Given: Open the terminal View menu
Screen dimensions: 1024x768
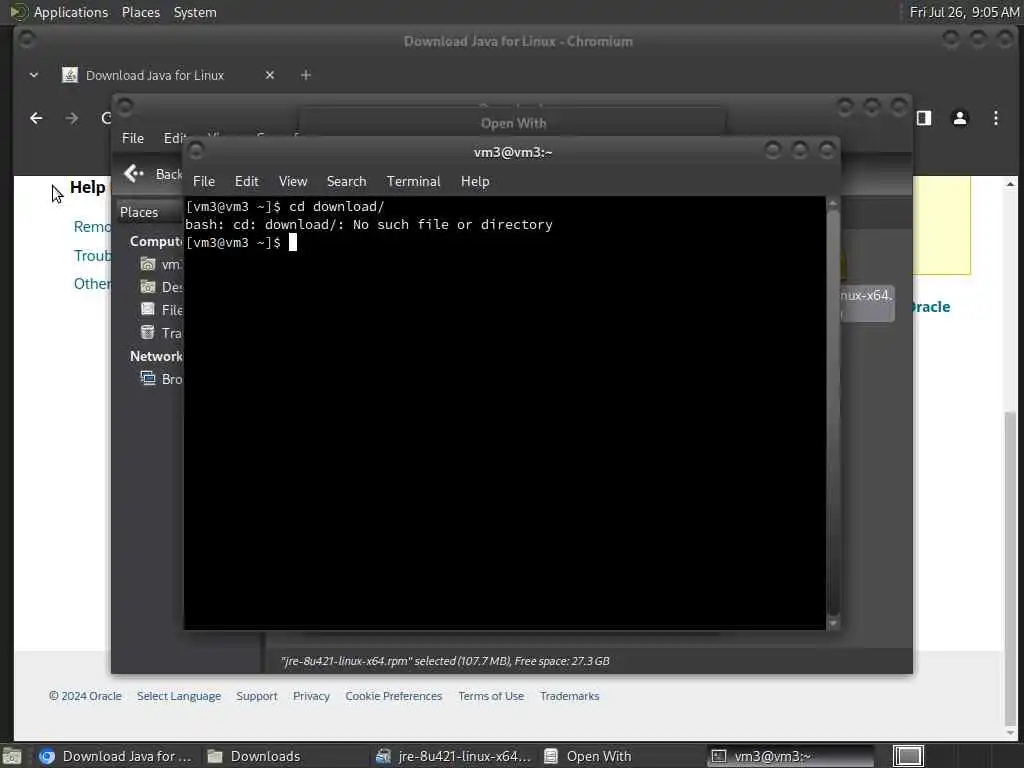Looking at the screenshot, I should [293, 182].
